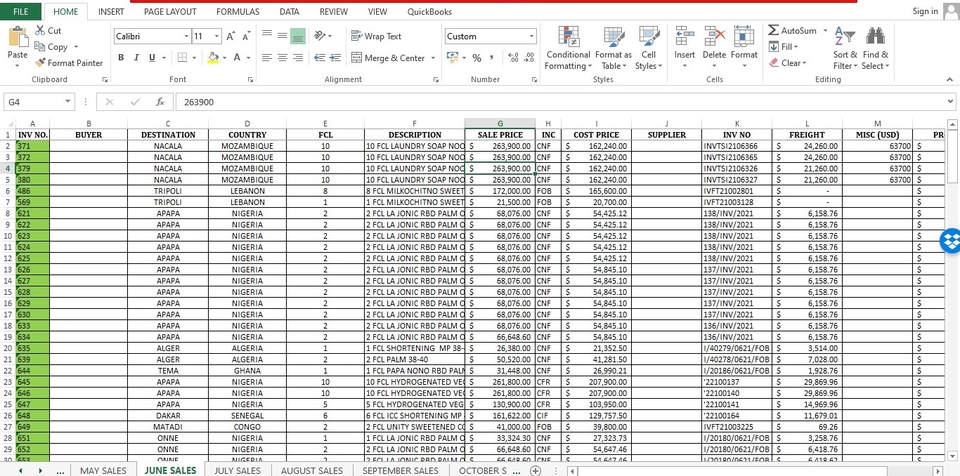Click the decrease decimal icon
This screenshot has height=476, width=960.
[x=529, y=58]
